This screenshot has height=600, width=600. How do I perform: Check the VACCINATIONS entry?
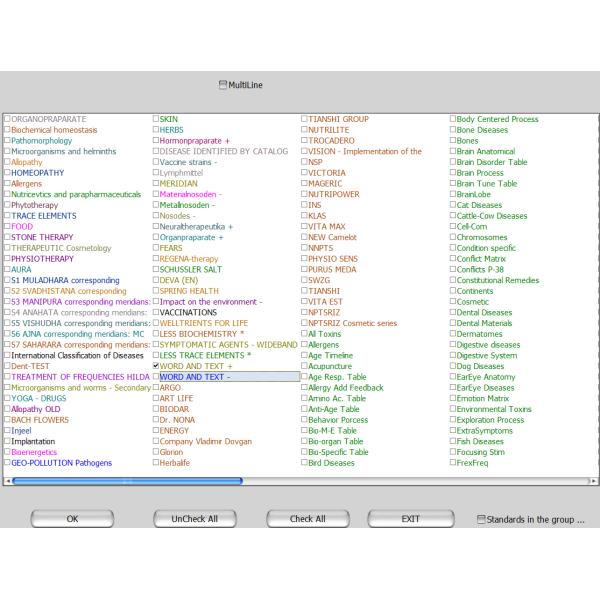(156, 312)
